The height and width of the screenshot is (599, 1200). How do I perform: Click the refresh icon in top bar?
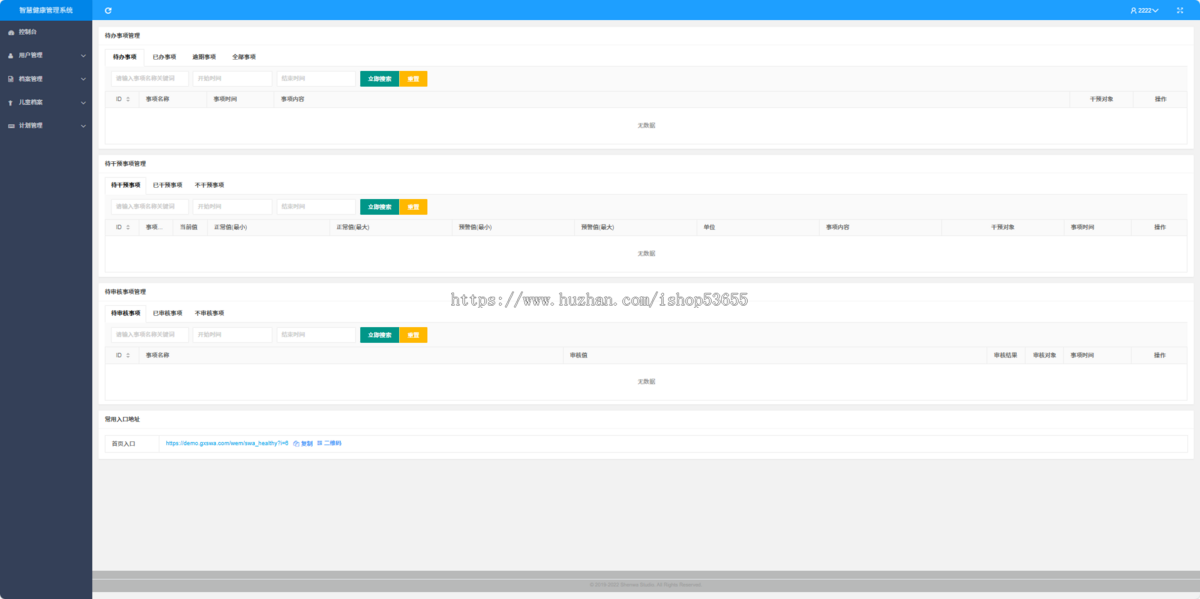108,10
